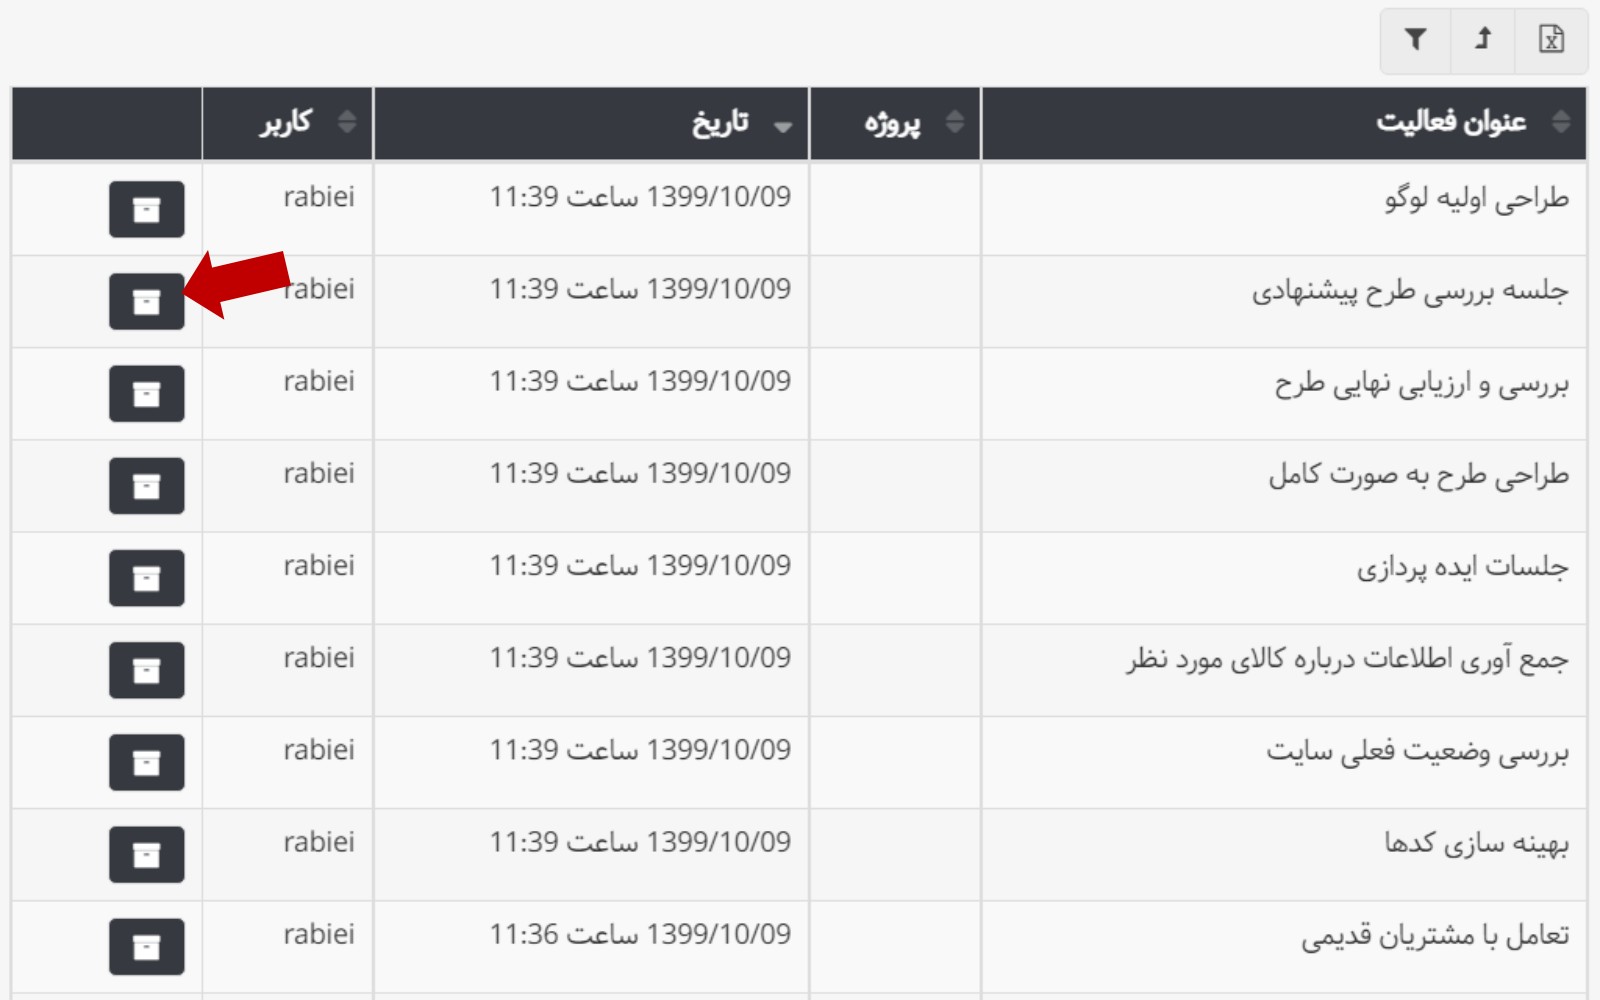Archive the جلسات ایده پردازی activity

[147, 578]
